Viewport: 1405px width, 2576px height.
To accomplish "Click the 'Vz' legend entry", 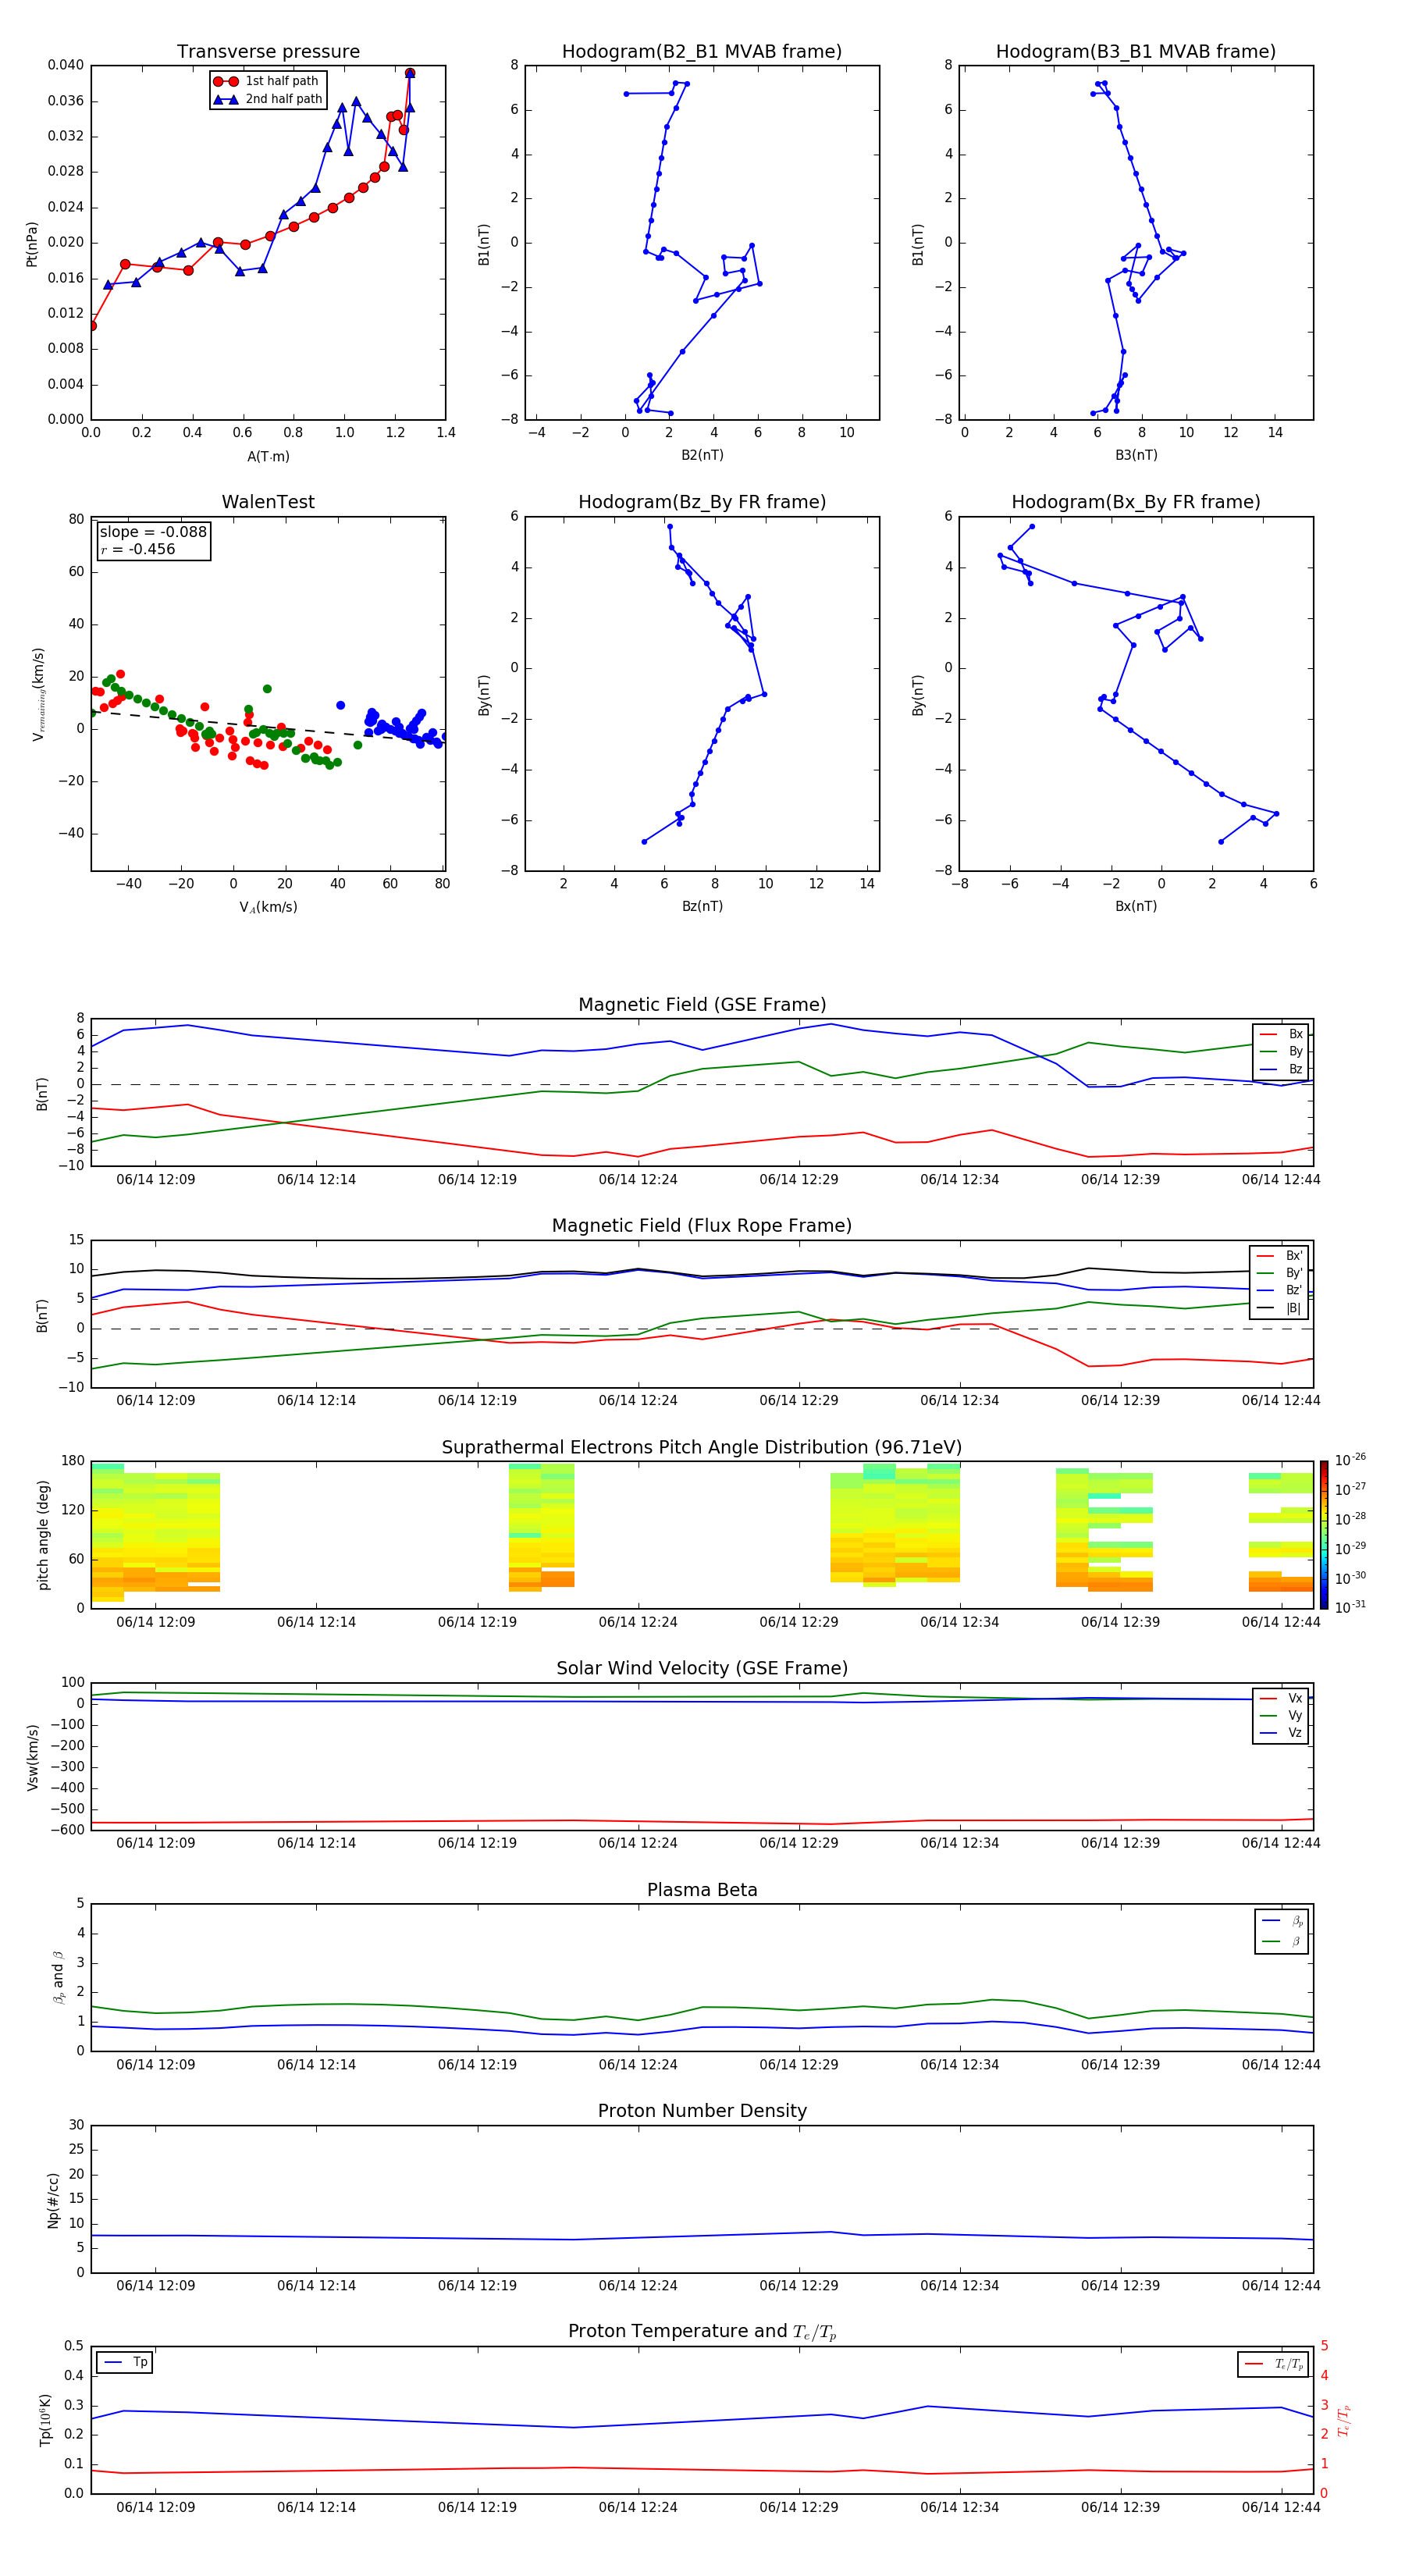I will coord(1281,1733).
